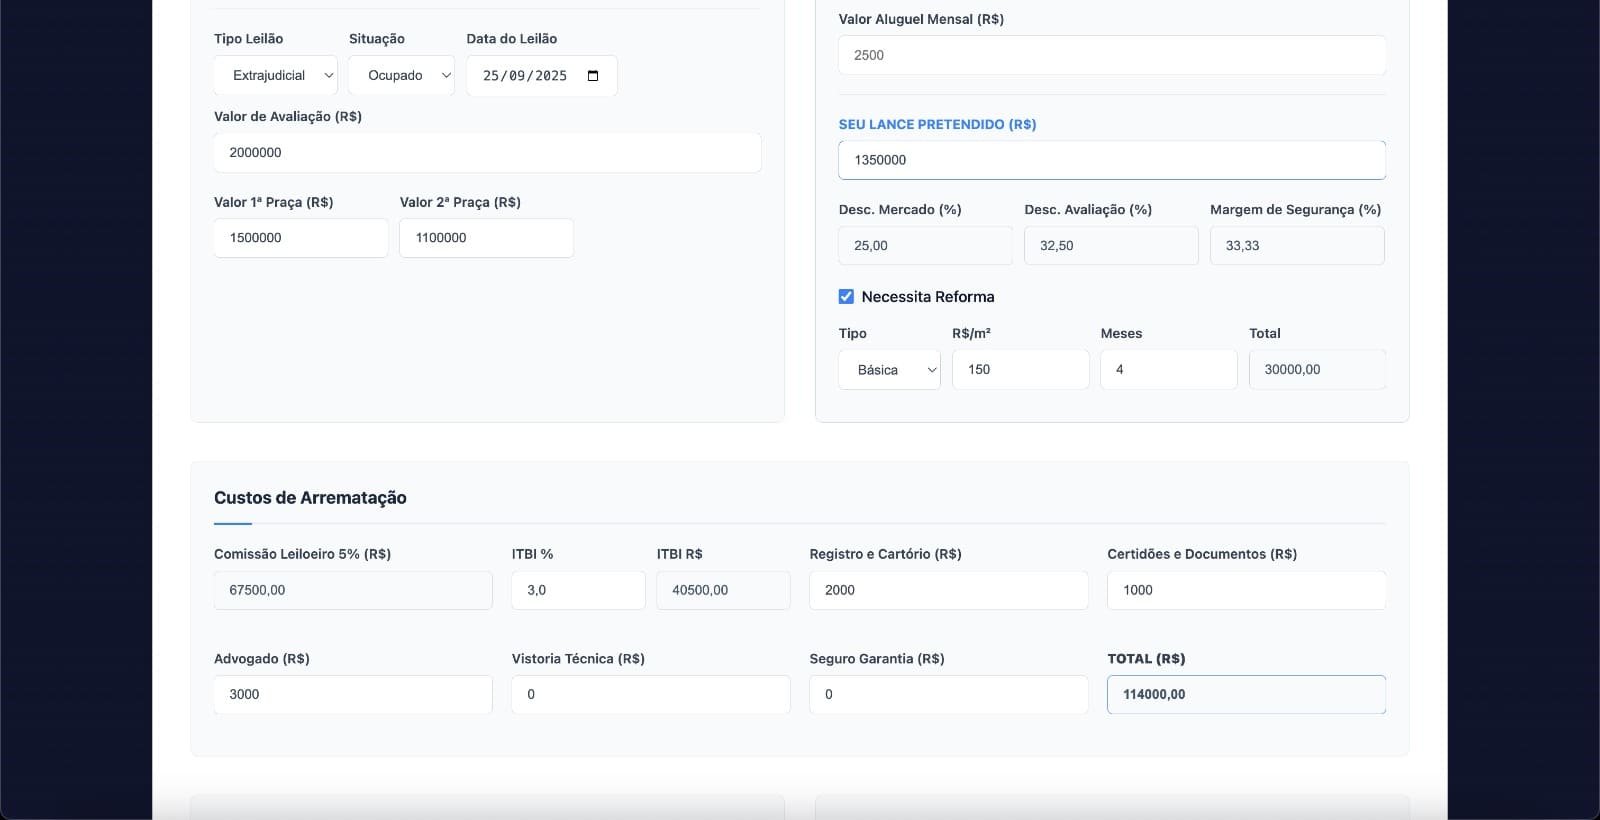This screenshot has width=1600, height=820.
Task: Open the calendar picker icon in Data do Leilão
Action: [593, 76]
